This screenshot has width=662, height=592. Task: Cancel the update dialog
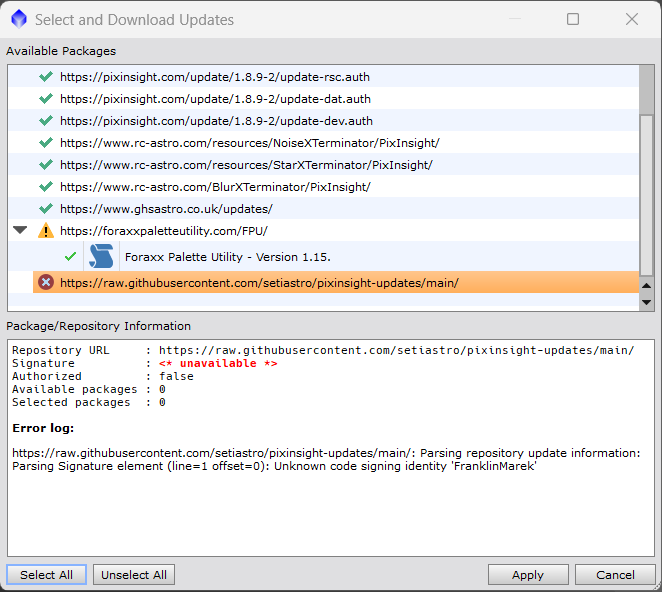(615, 575)
